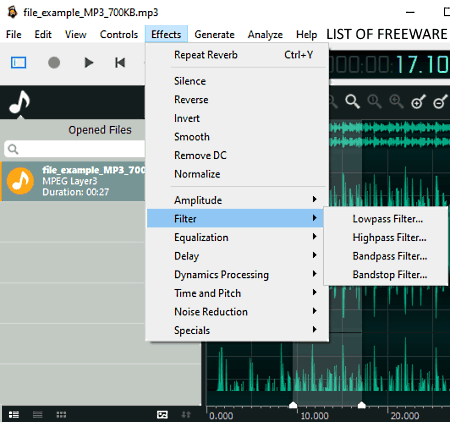
Task: Open the music note files tab
Action: pos(20,102)
